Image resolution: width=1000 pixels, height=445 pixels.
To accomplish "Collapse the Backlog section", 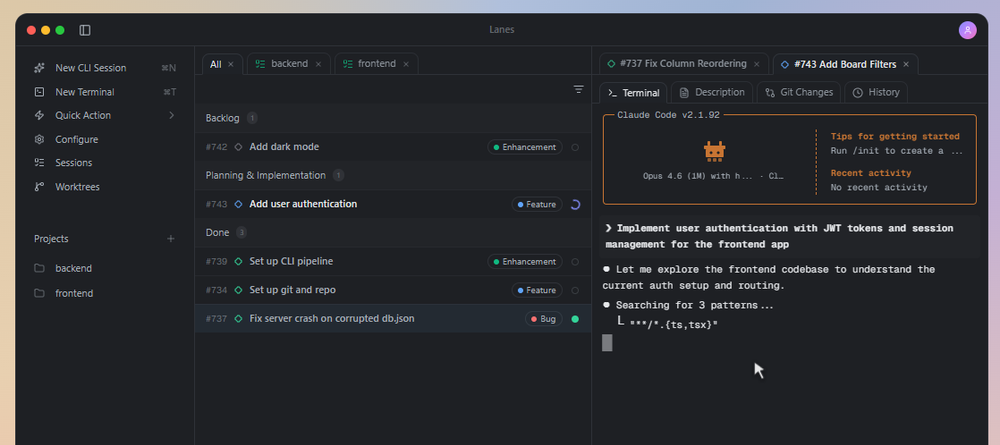I will pos(393,118).
